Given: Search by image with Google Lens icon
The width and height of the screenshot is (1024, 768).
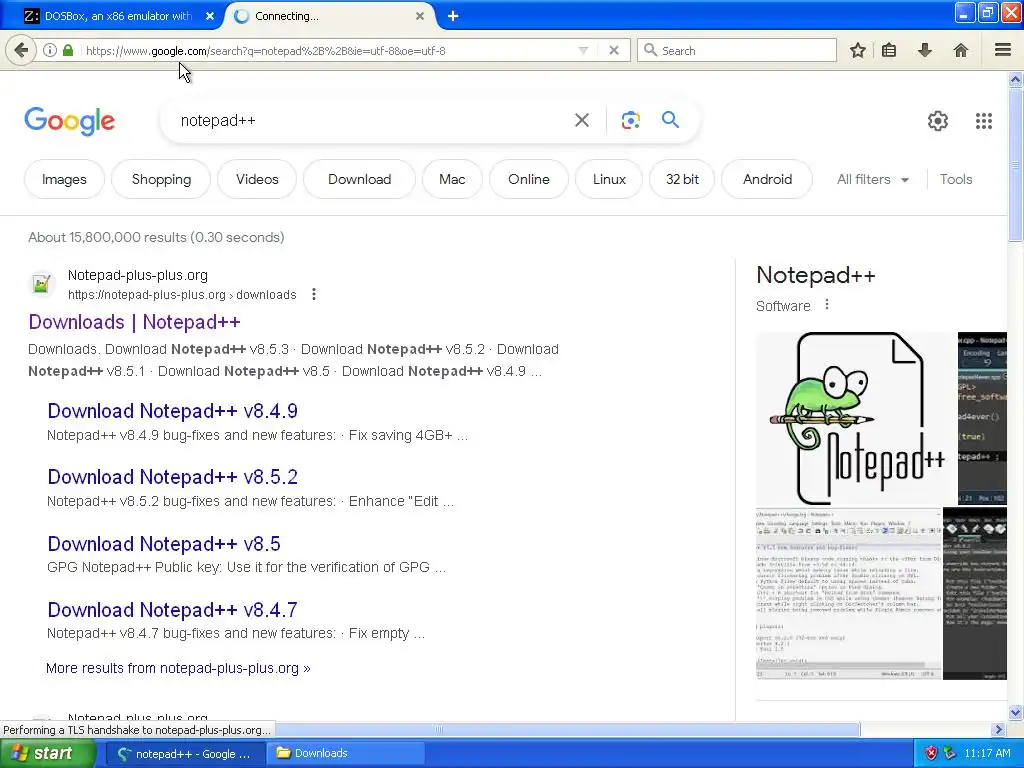Looking at the screenshot, I should pos(630,120).
